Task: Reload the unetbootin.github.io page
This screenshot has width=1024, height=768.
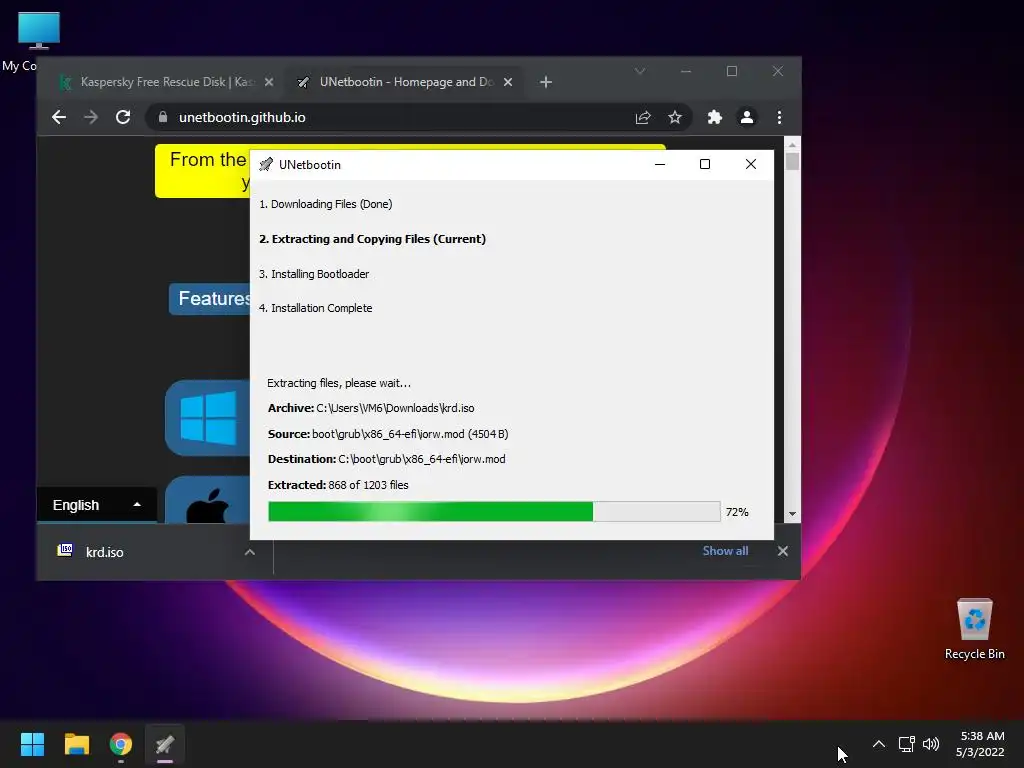Action: [123, 118]
